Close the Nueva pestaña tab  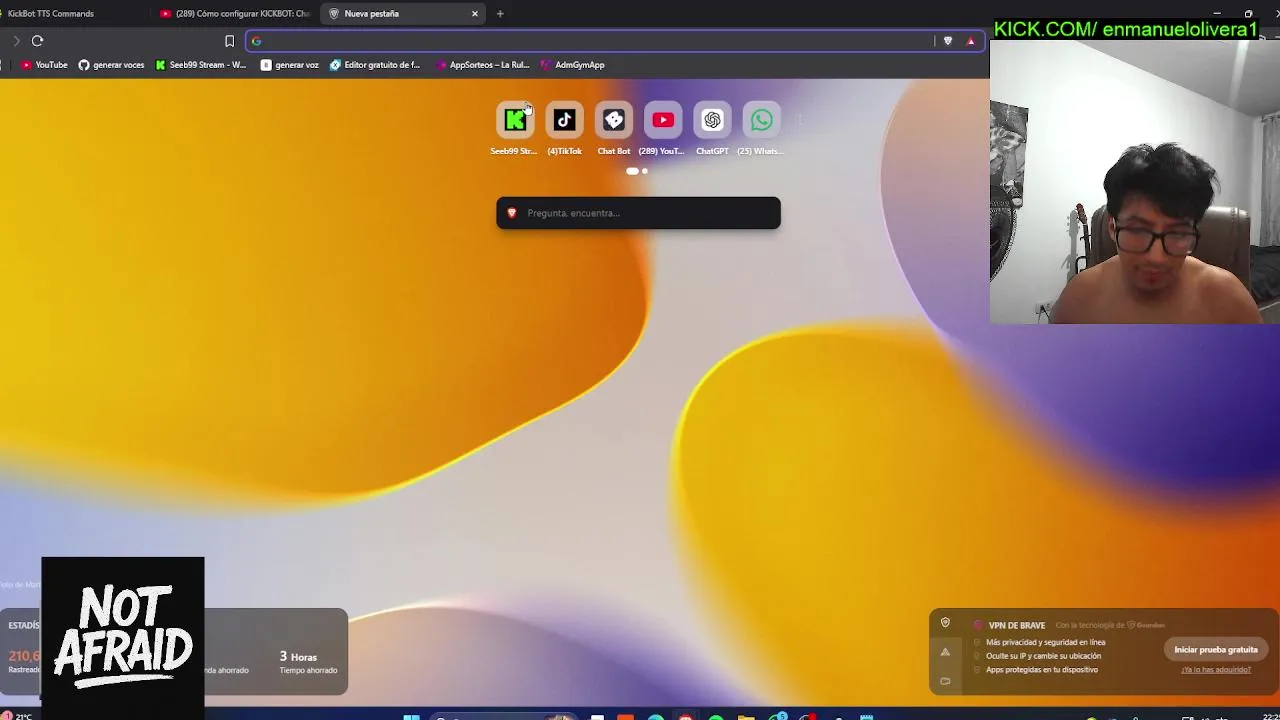click(x=475, y=14)
